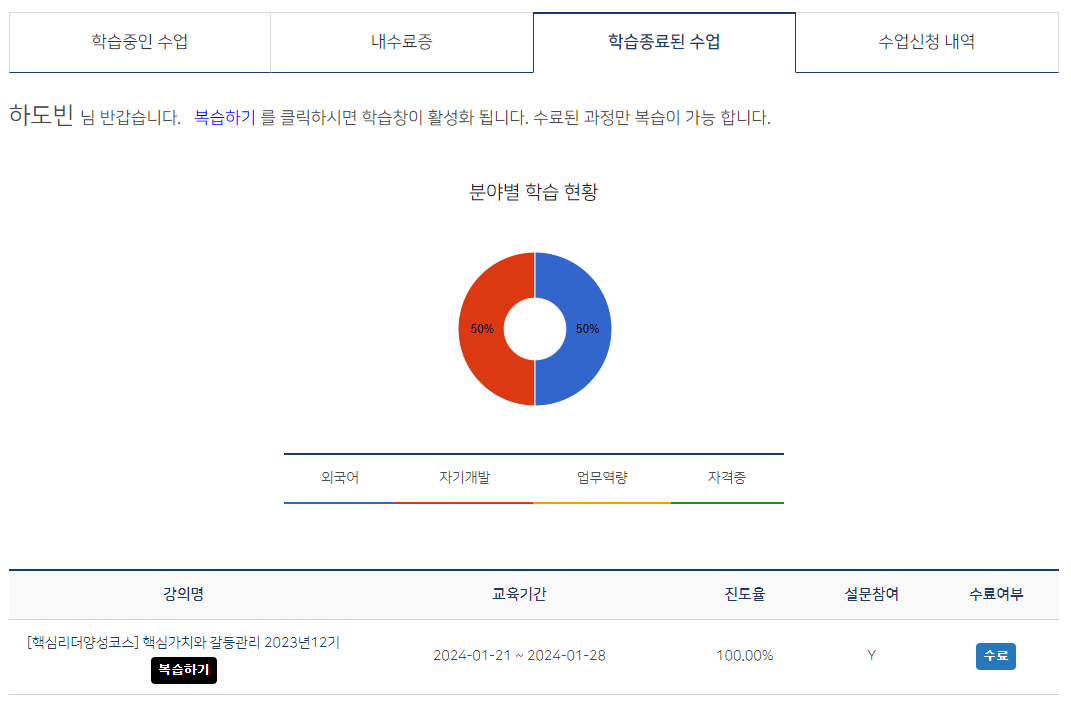The height and width of the screenshot is (709, 1071).
Task: Click the 진도율 column header
Action: [745, 594]
